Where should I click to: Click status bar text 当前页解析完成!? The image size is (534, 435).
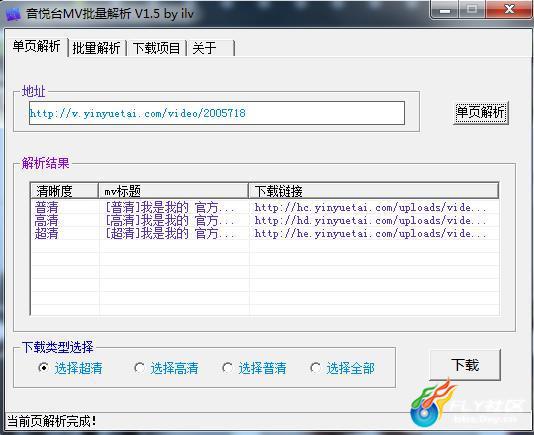coord(51,421)
